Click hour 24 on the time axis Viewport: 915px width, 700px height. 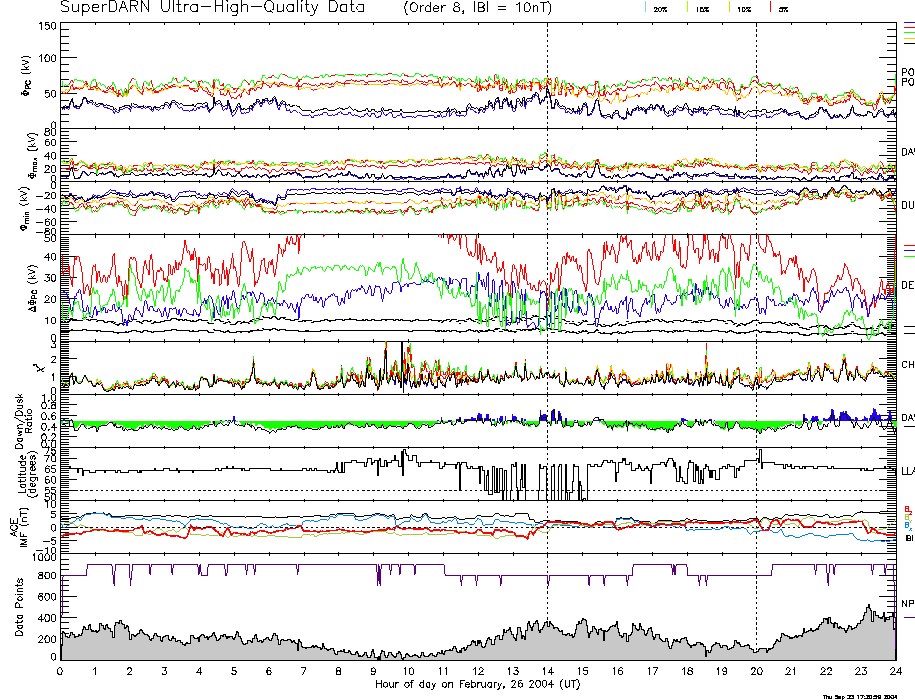[896, 671]
